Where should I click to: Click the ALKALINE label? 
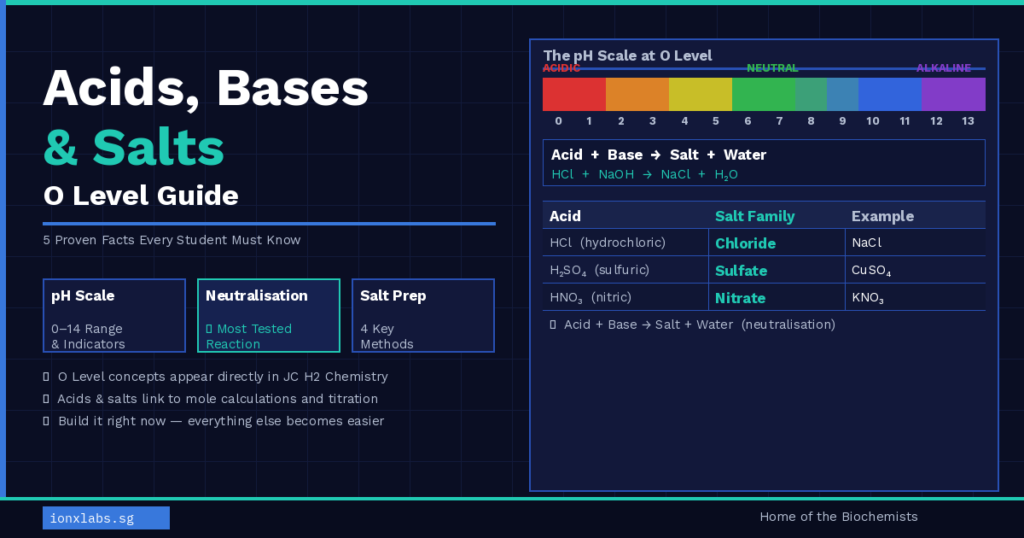click(944, 68)
